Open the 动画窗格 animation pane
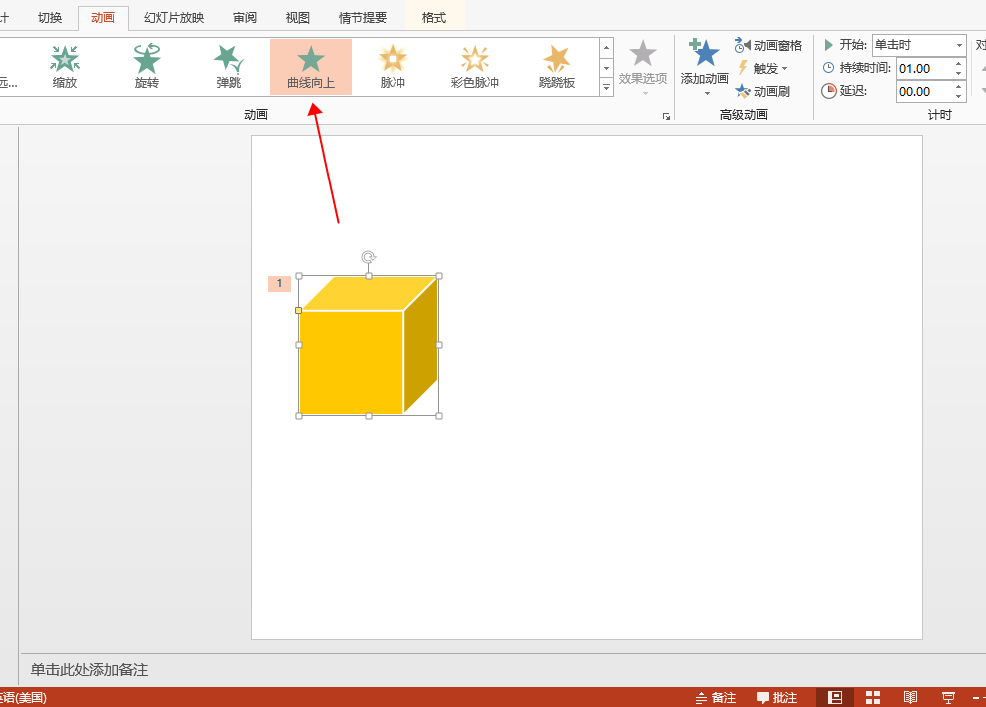 768,45
